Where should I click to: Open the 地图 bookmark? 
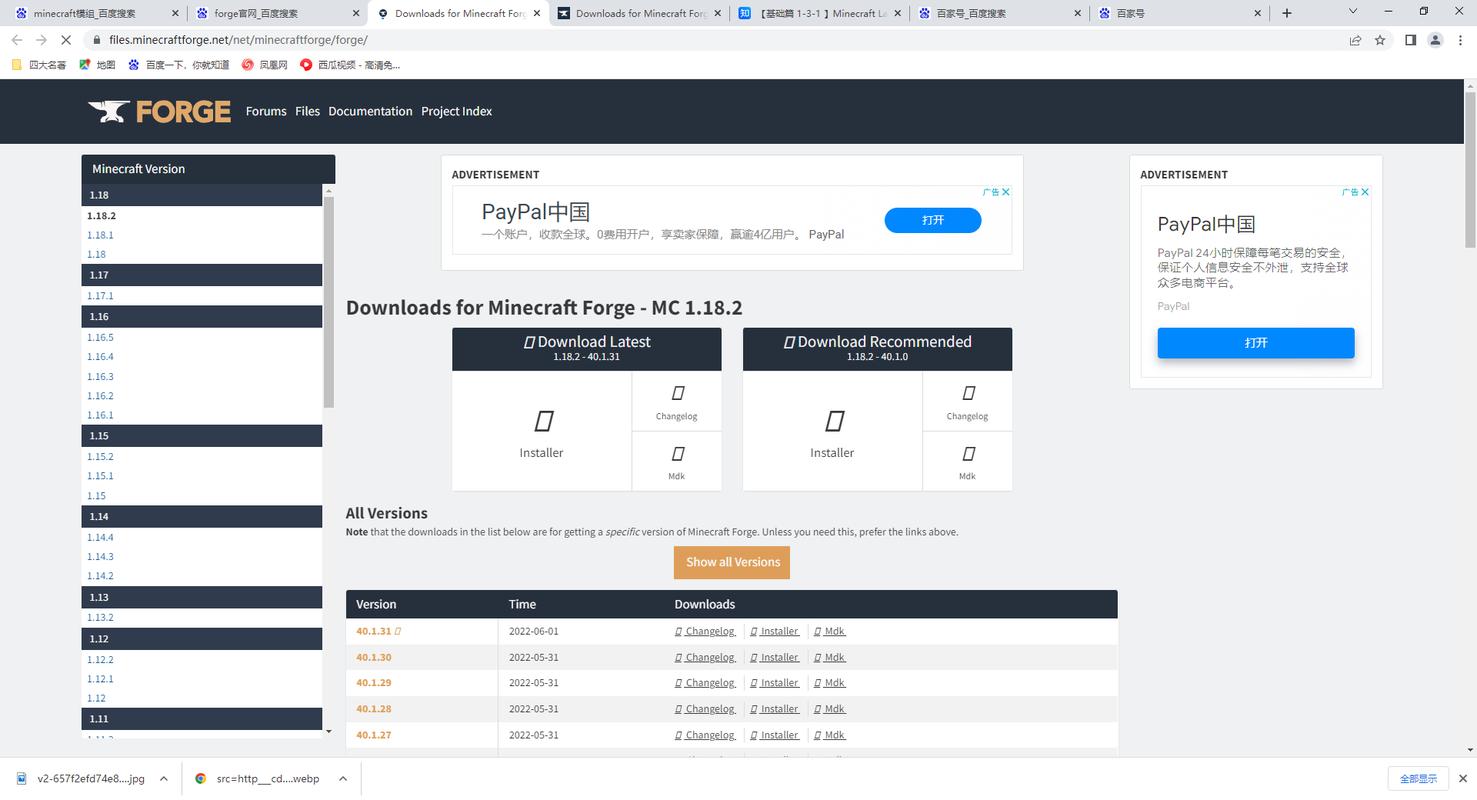98,65
